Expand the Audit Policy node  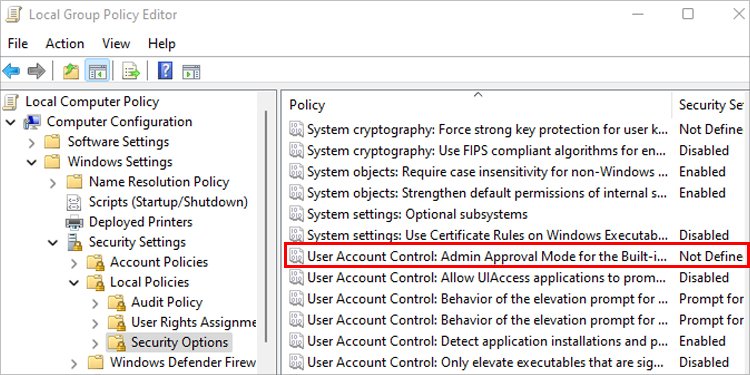click(95, 303)
